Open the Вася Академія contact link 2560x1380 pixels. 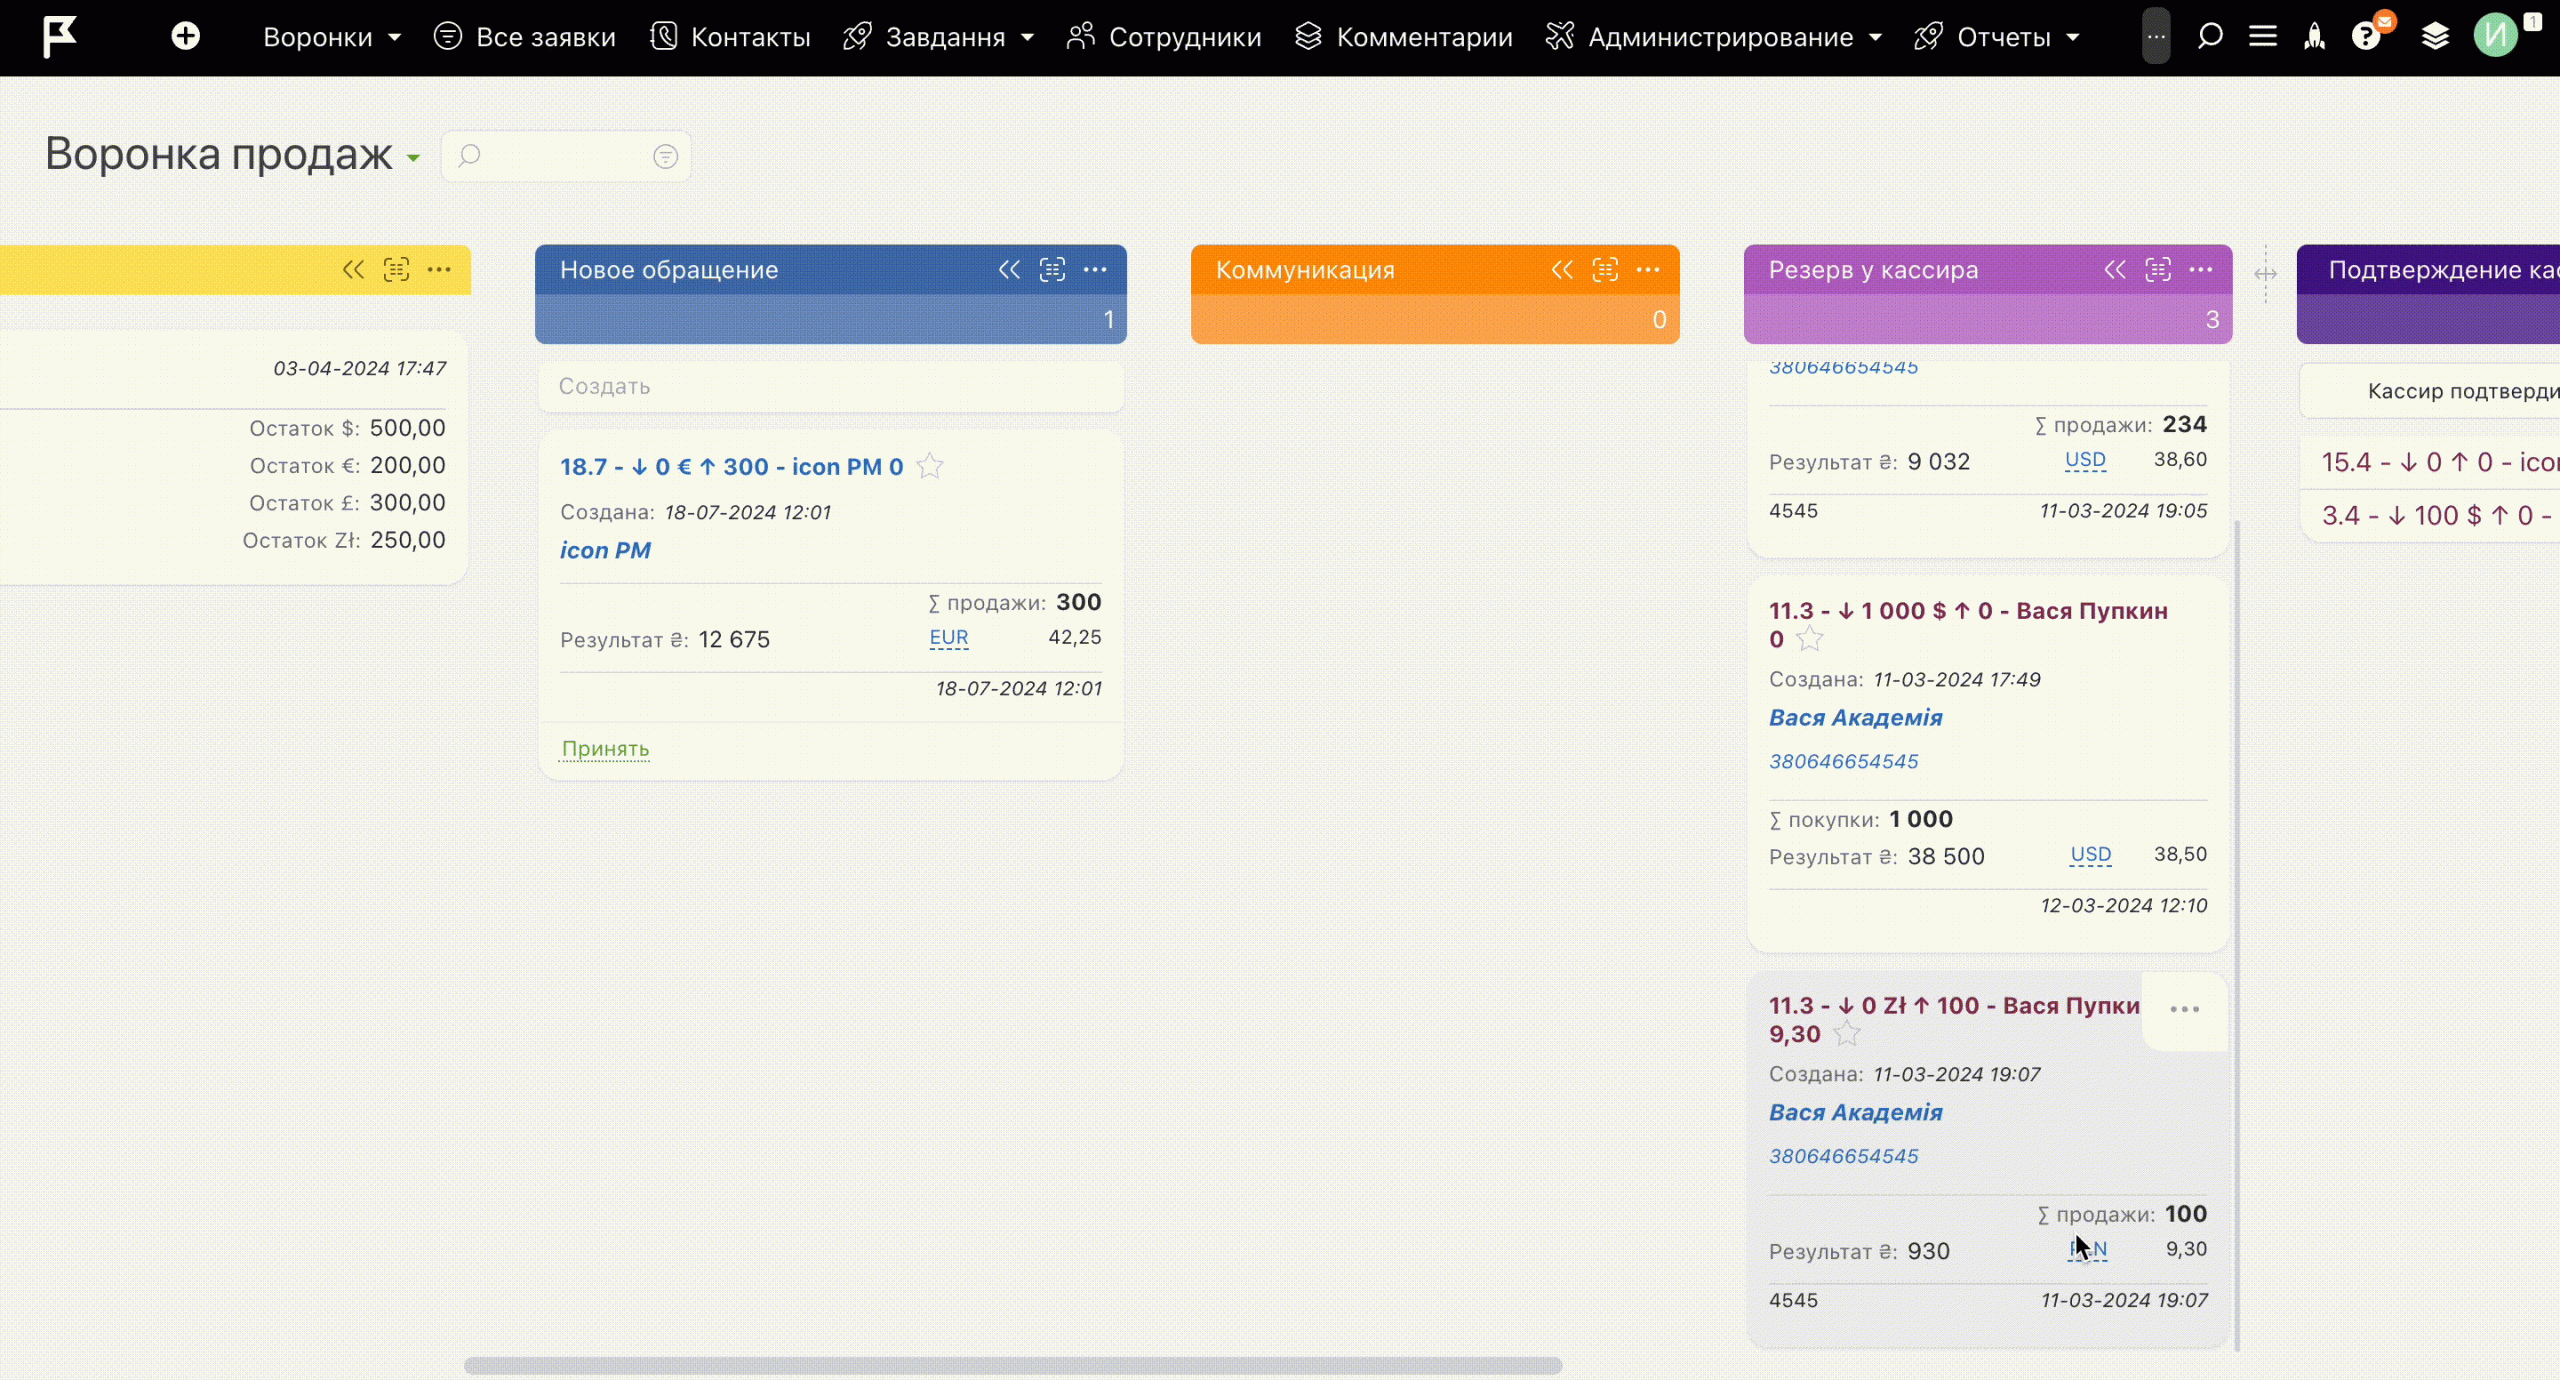[x=1855, y=718]
